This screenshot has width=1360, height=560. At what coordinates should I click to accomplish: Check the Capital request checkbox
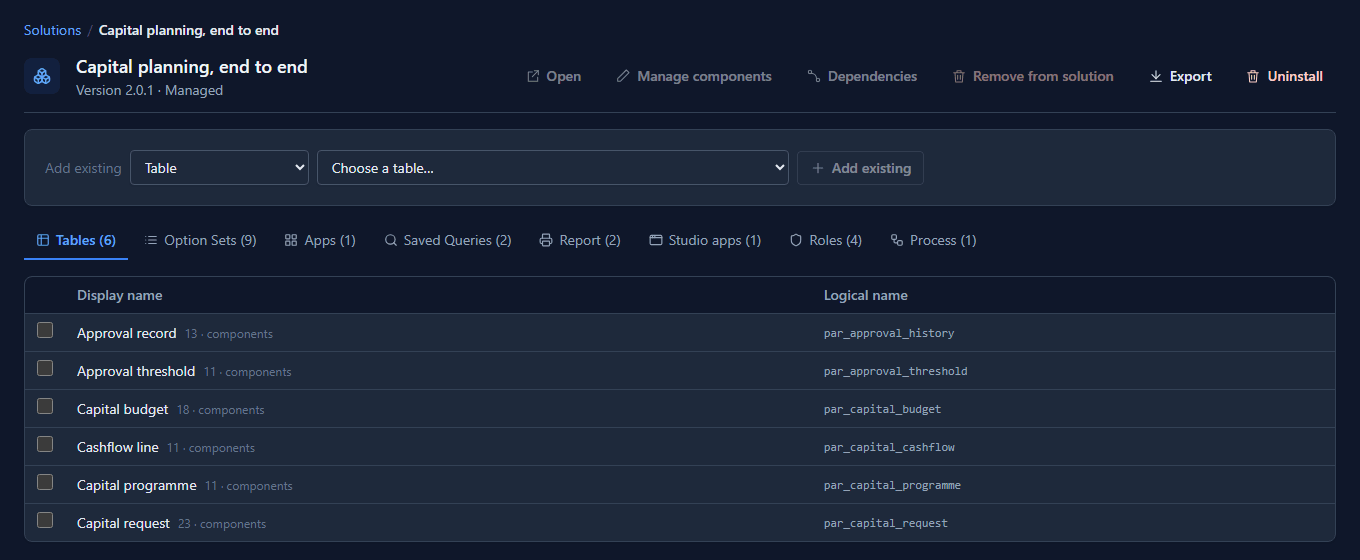click(x=45, y=520)
